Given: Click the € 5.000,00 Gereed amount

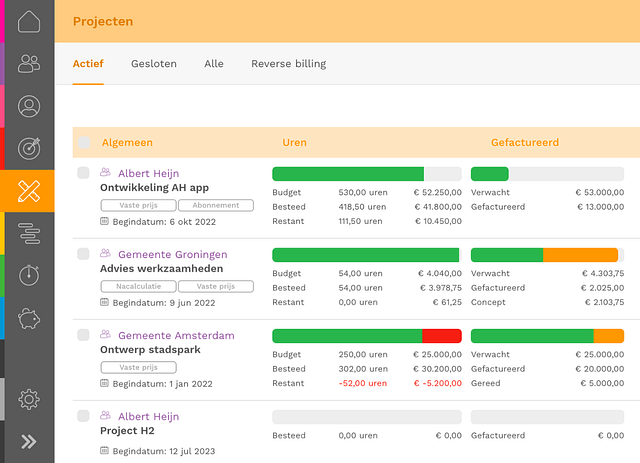Looking at the screenshot, I should click(602, 383).
